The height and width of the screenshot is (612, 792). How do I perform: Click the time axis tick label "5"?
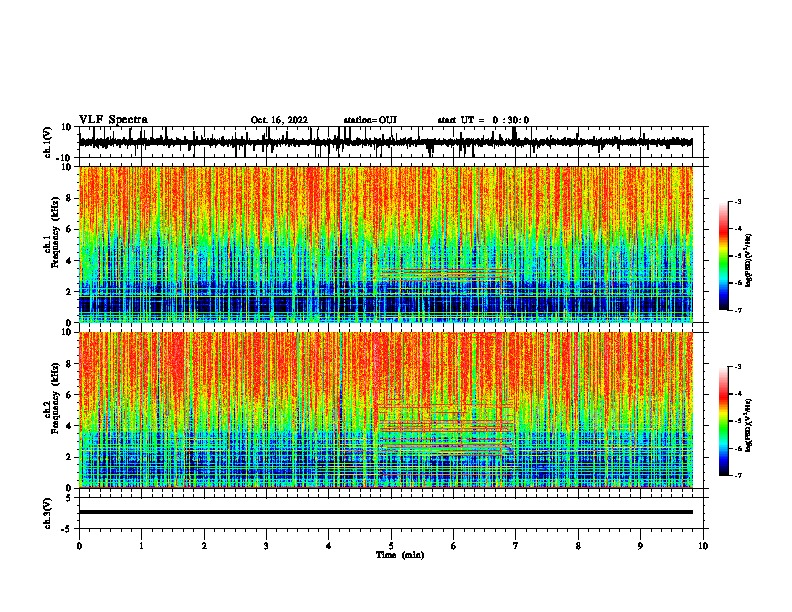(391, 546)
